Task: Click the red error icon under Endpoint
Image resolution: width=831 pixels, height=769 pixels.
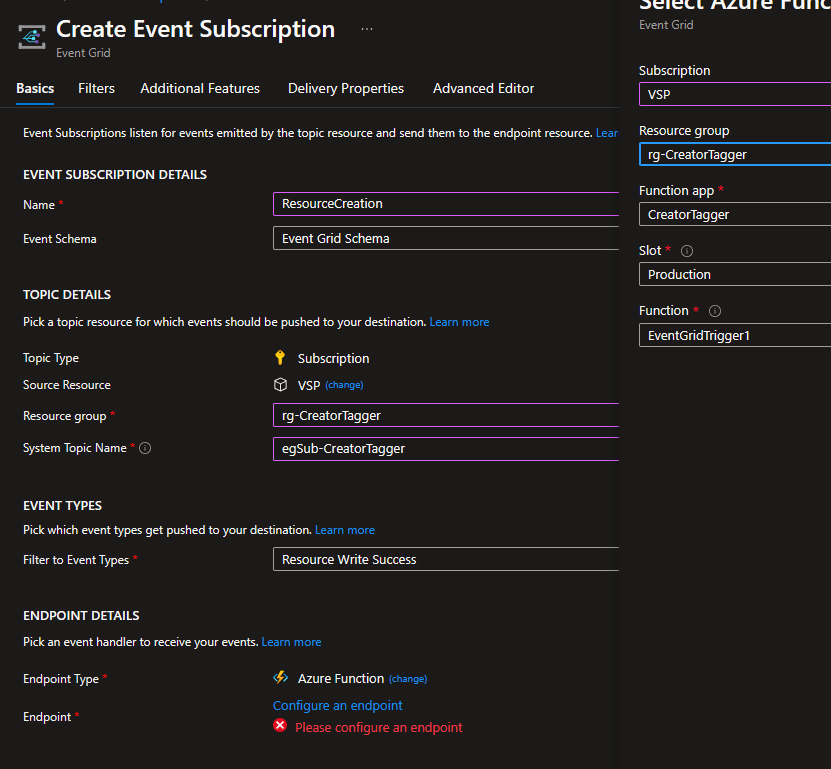Action: [281, 725]
